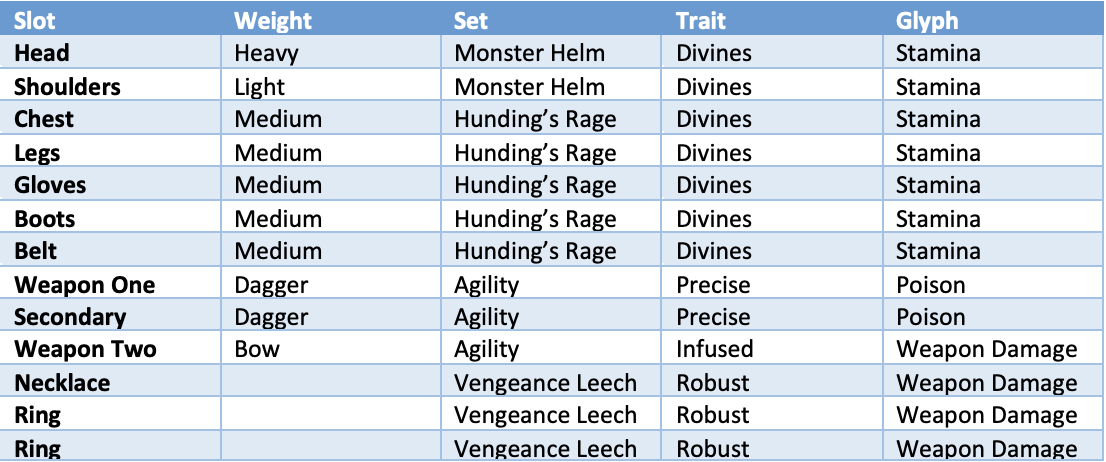Click the Precise trait in Secondary row
The height and width of the screenshot is (462, 1106).
pos(712,317)
